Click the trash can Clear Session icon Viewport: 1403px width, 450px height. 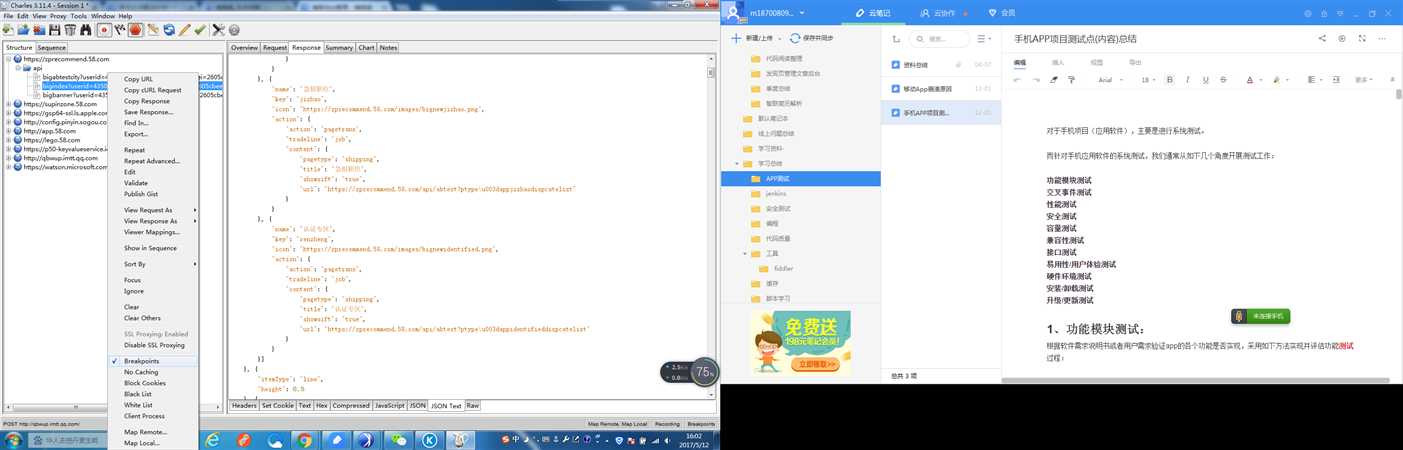[x=70, y=30]
